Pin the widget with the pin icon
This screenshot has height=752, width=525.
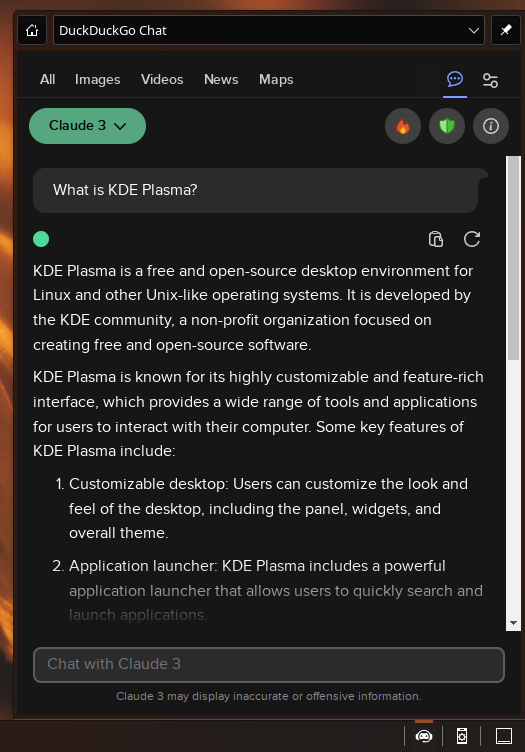point(506,30)
